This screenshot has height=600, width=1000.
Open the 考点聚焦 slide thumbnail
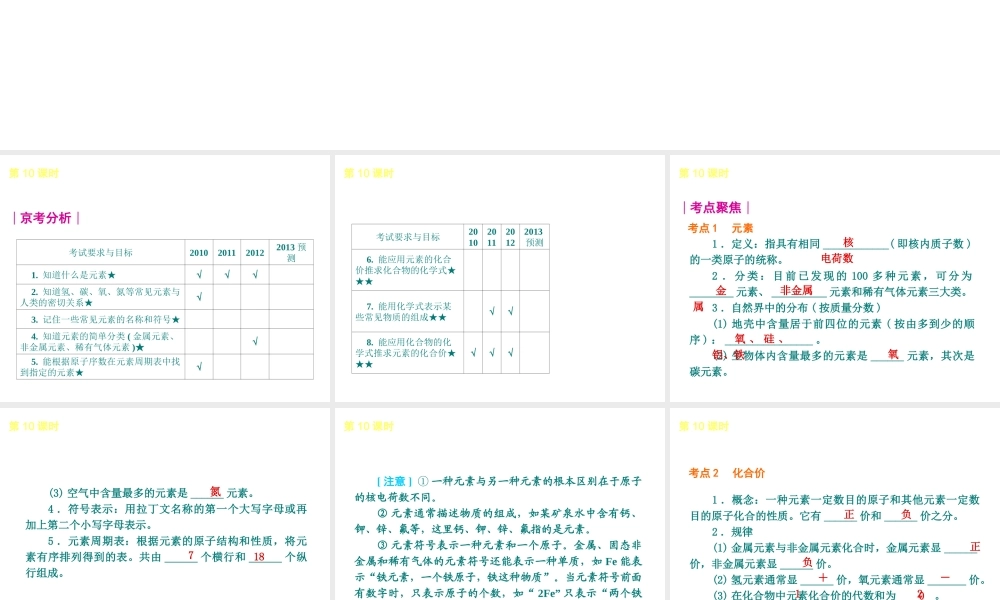point(835,278)
